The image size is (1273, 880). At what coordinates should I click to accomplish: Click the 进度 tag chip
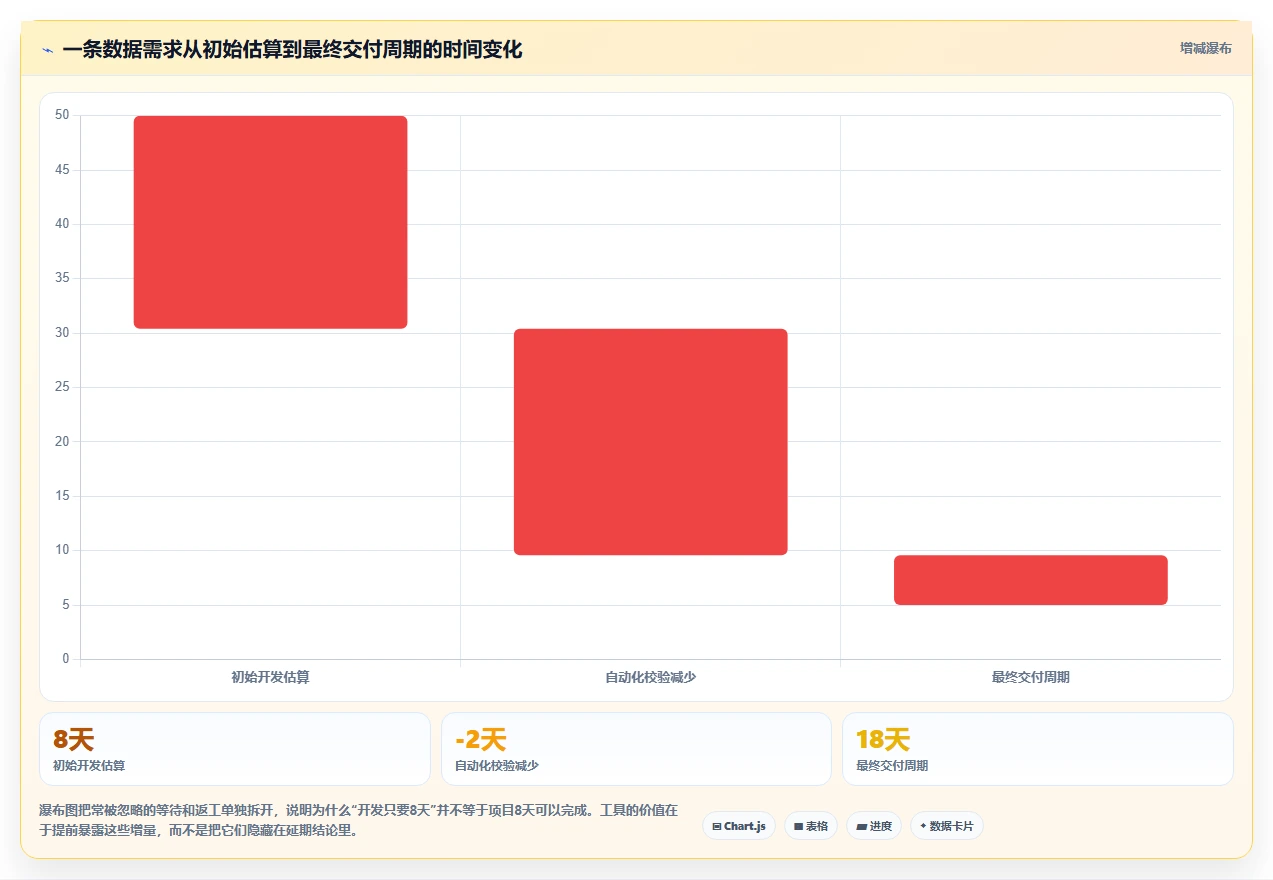874,826
